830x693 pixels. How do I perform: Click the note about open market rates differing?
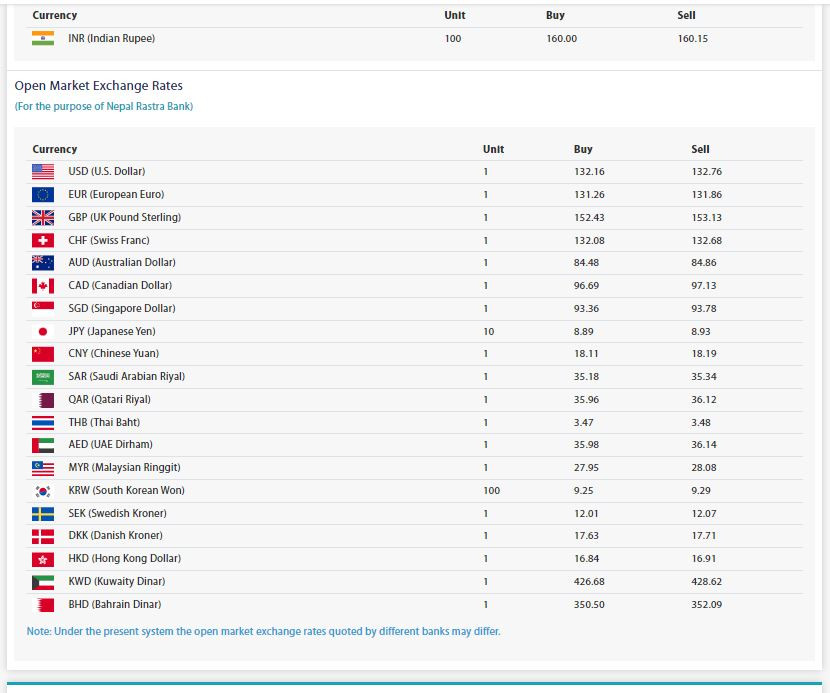(263, 631)
